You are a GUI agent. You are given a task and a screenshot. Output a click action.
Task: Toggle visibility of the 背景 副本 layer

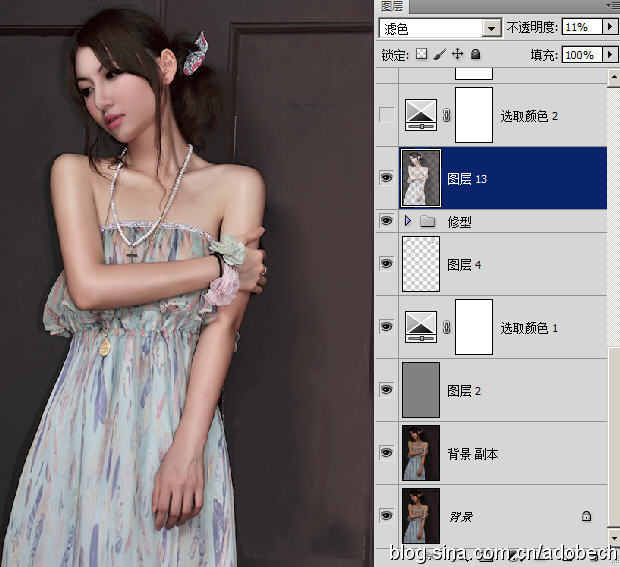tap(386, 453)
